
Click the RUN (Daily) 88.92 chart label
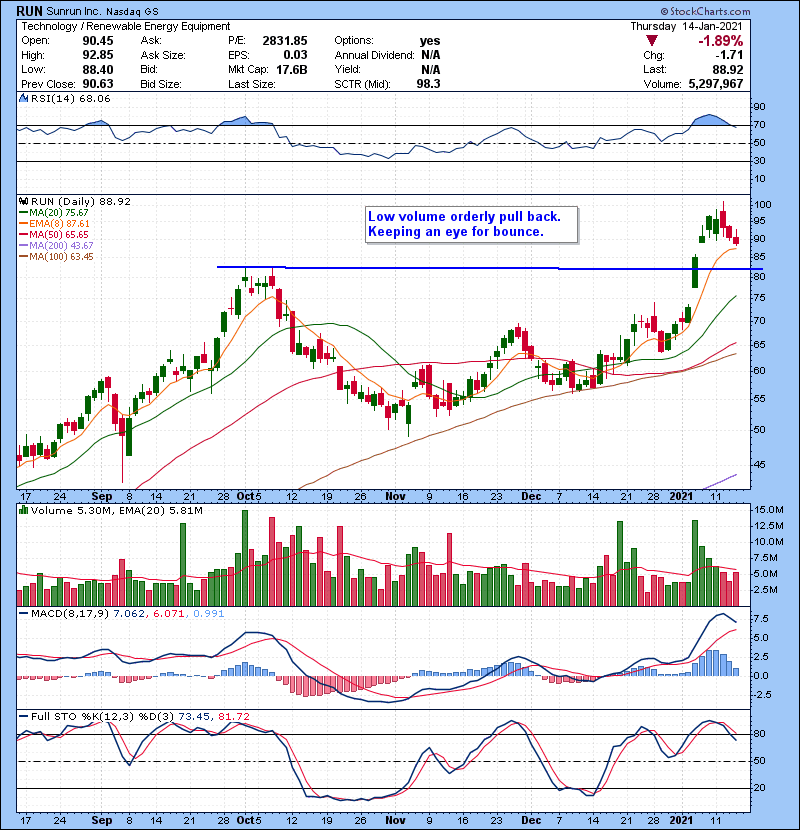tap(80, 202)
